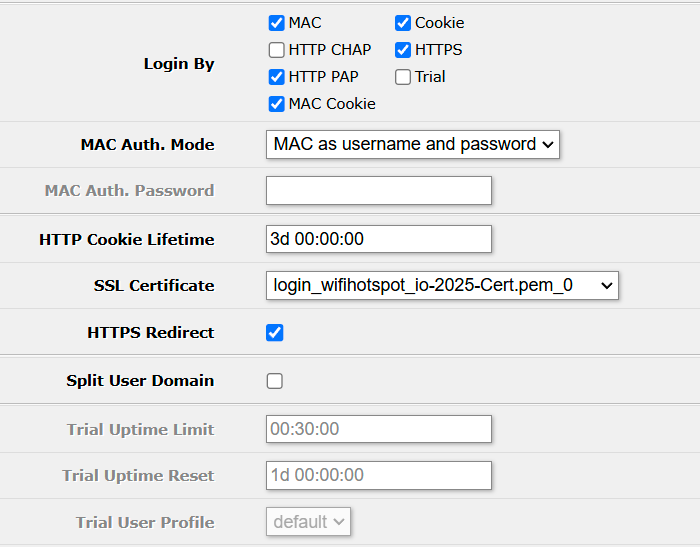Toggle the HTTP PAP checkbox
This screenshot has height=547, width=700.
coord(277,77)
